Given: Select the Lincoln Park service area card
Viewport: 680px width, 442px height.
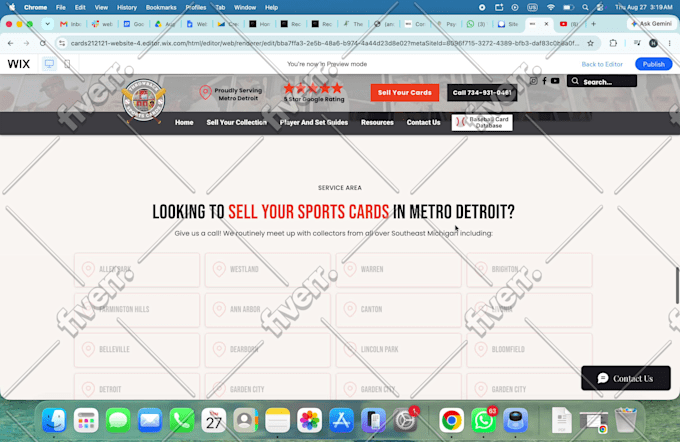Looking at the screenshot, I should pos(399,350).
